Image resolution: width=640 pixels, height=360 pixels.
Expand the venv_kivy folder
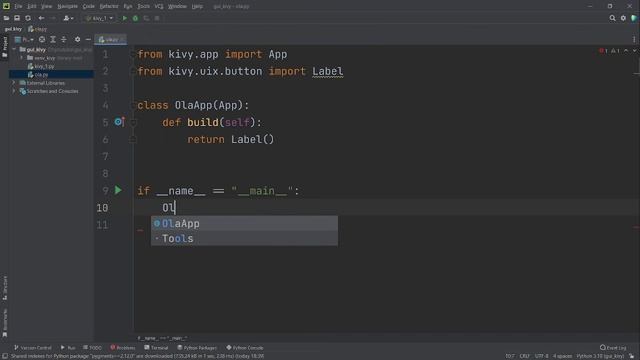[22, 58]
